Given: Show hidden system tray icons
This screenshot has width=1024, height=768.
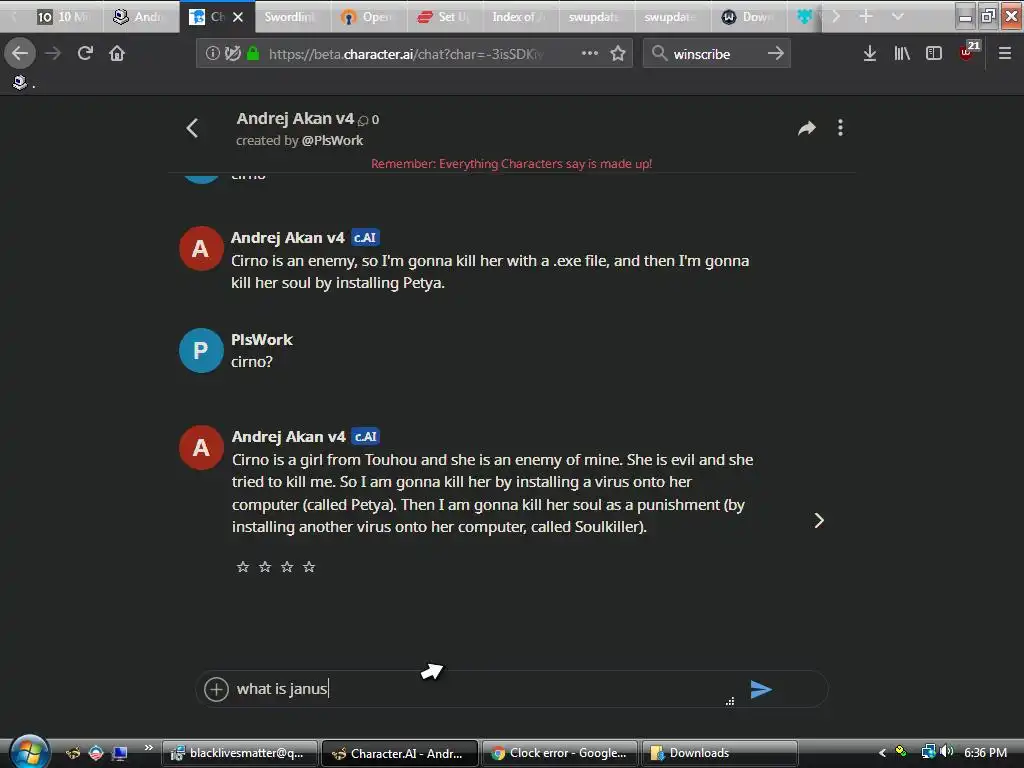Looking at the screenshot, I should 882,753.
